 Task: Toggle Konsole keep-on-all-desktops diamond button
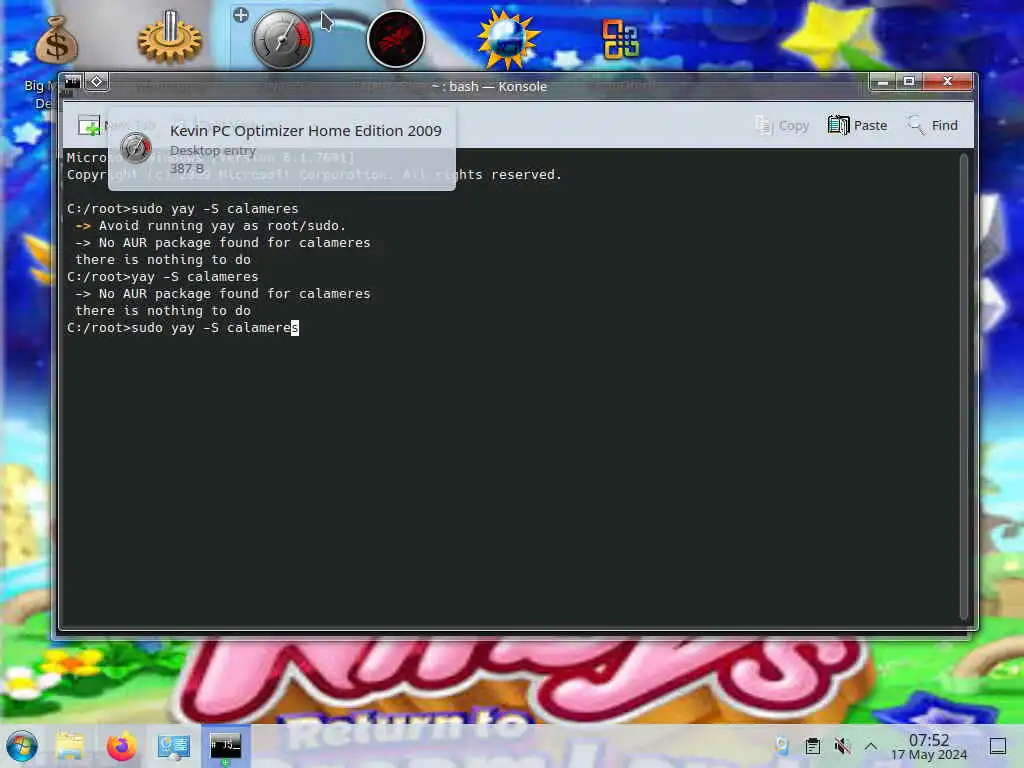[97, 82]
